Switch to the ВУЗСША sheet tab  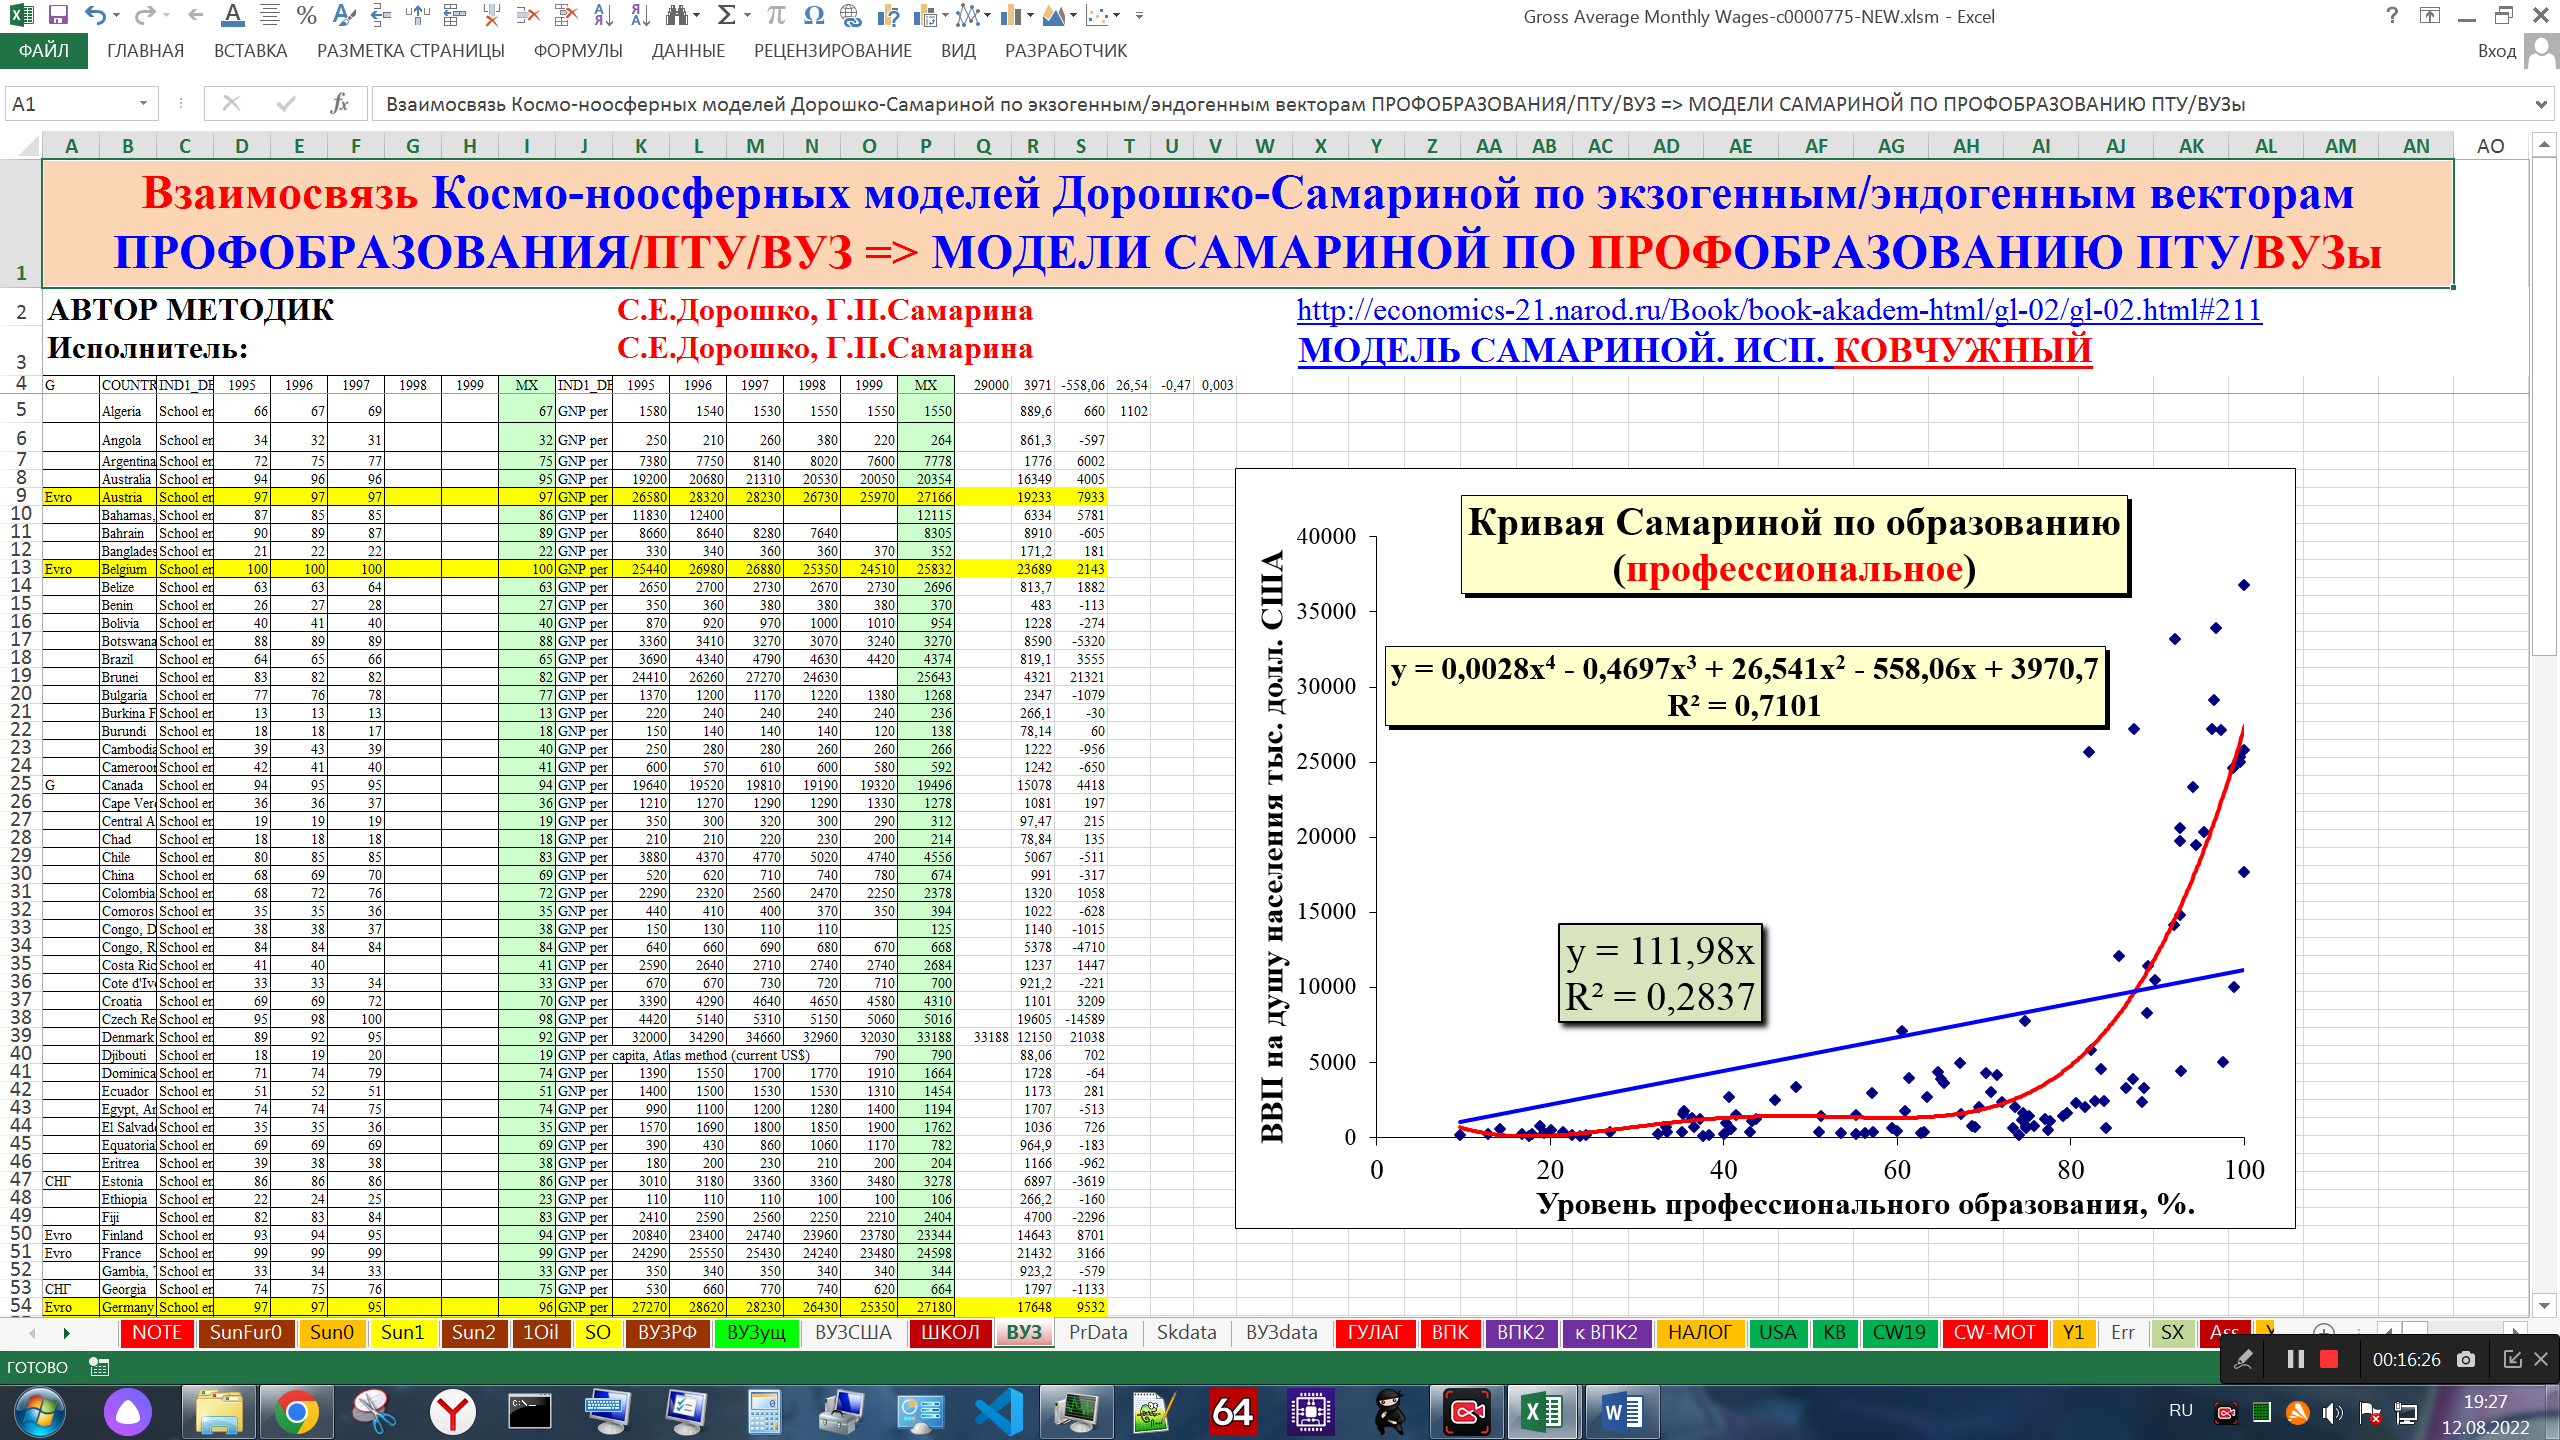click(852, 1332)
